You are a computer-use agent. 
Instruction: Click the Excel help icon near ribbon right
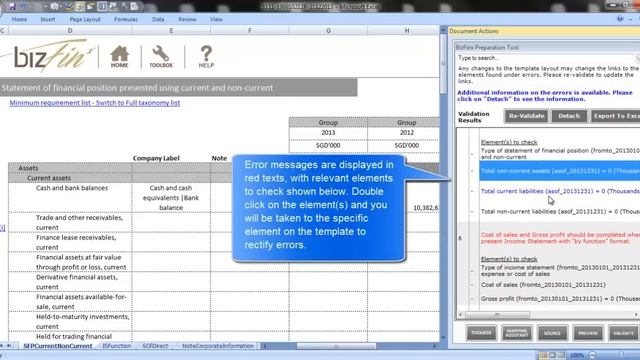click(x=620, y=19)
